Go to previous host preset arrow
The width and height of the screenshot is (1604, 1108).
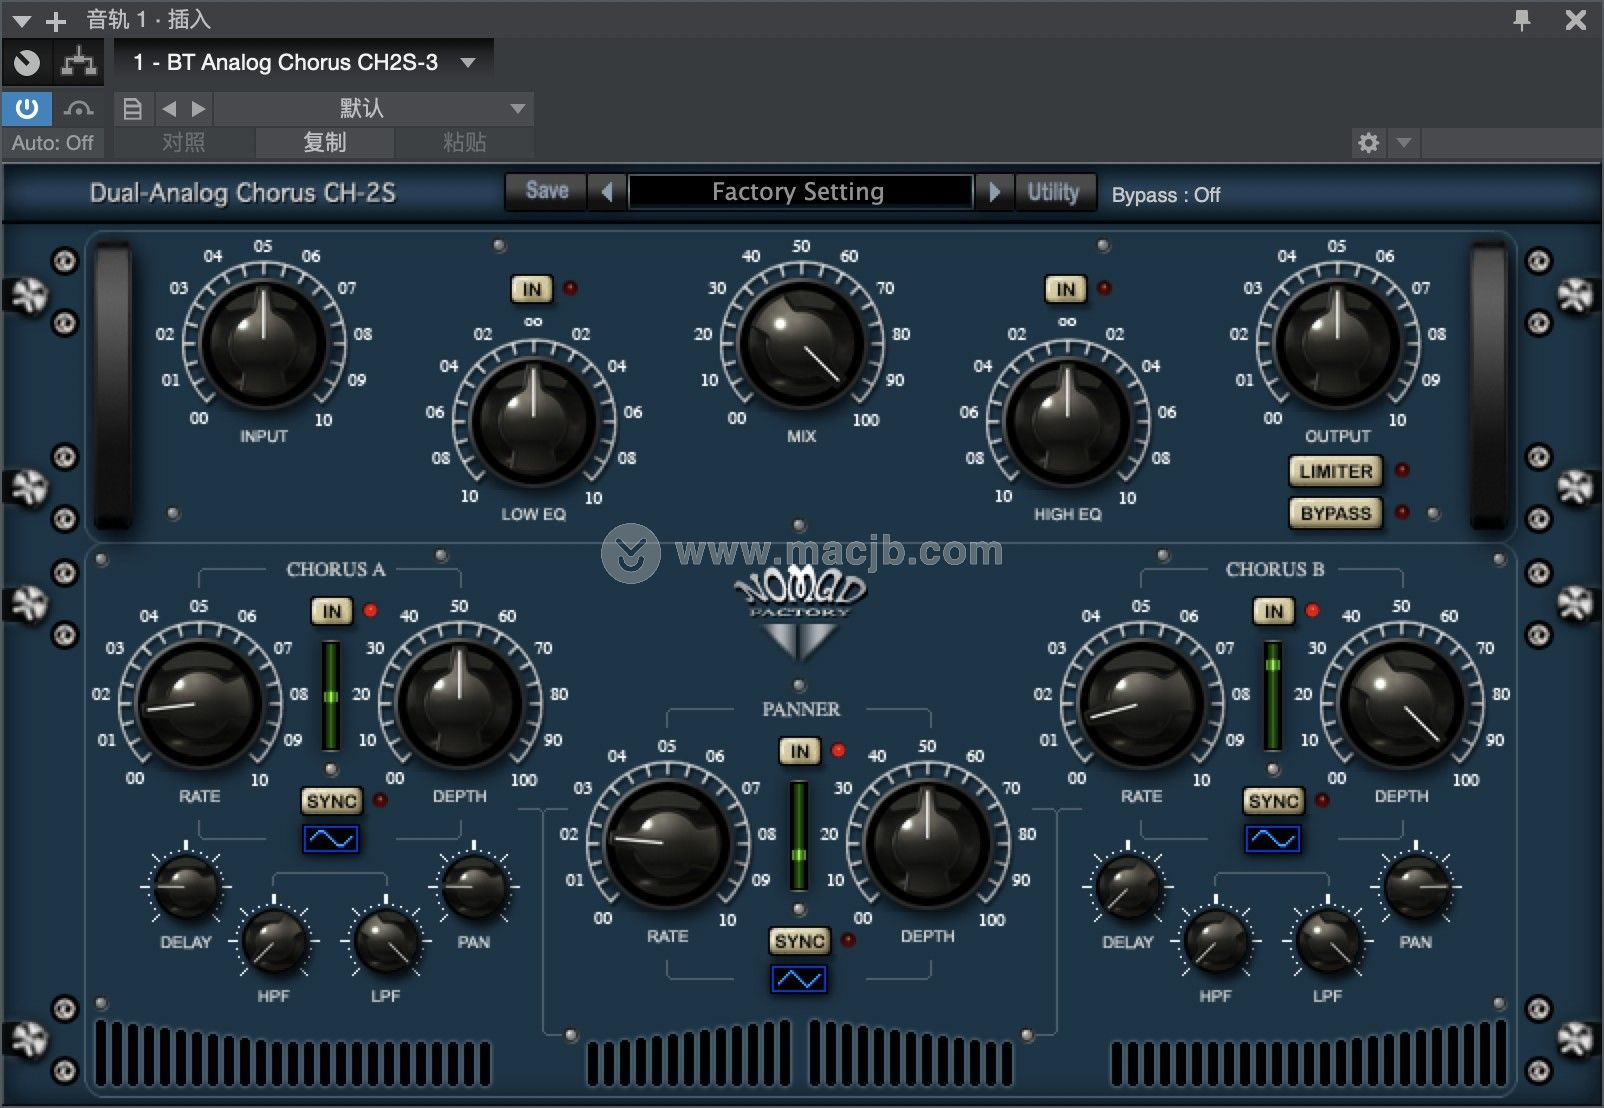point(169,109)
